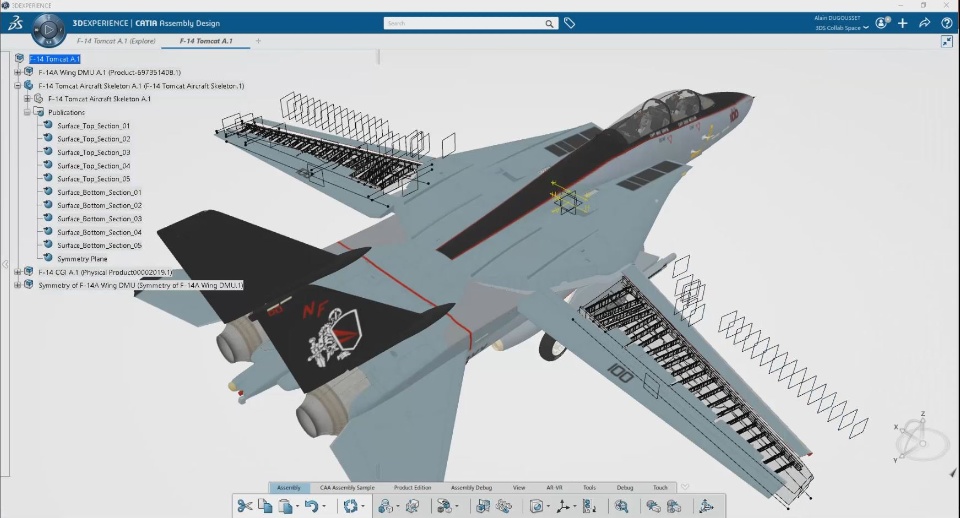
Task: Switch to CAA Assembly Sample tab
Action: tap(347, 487)
